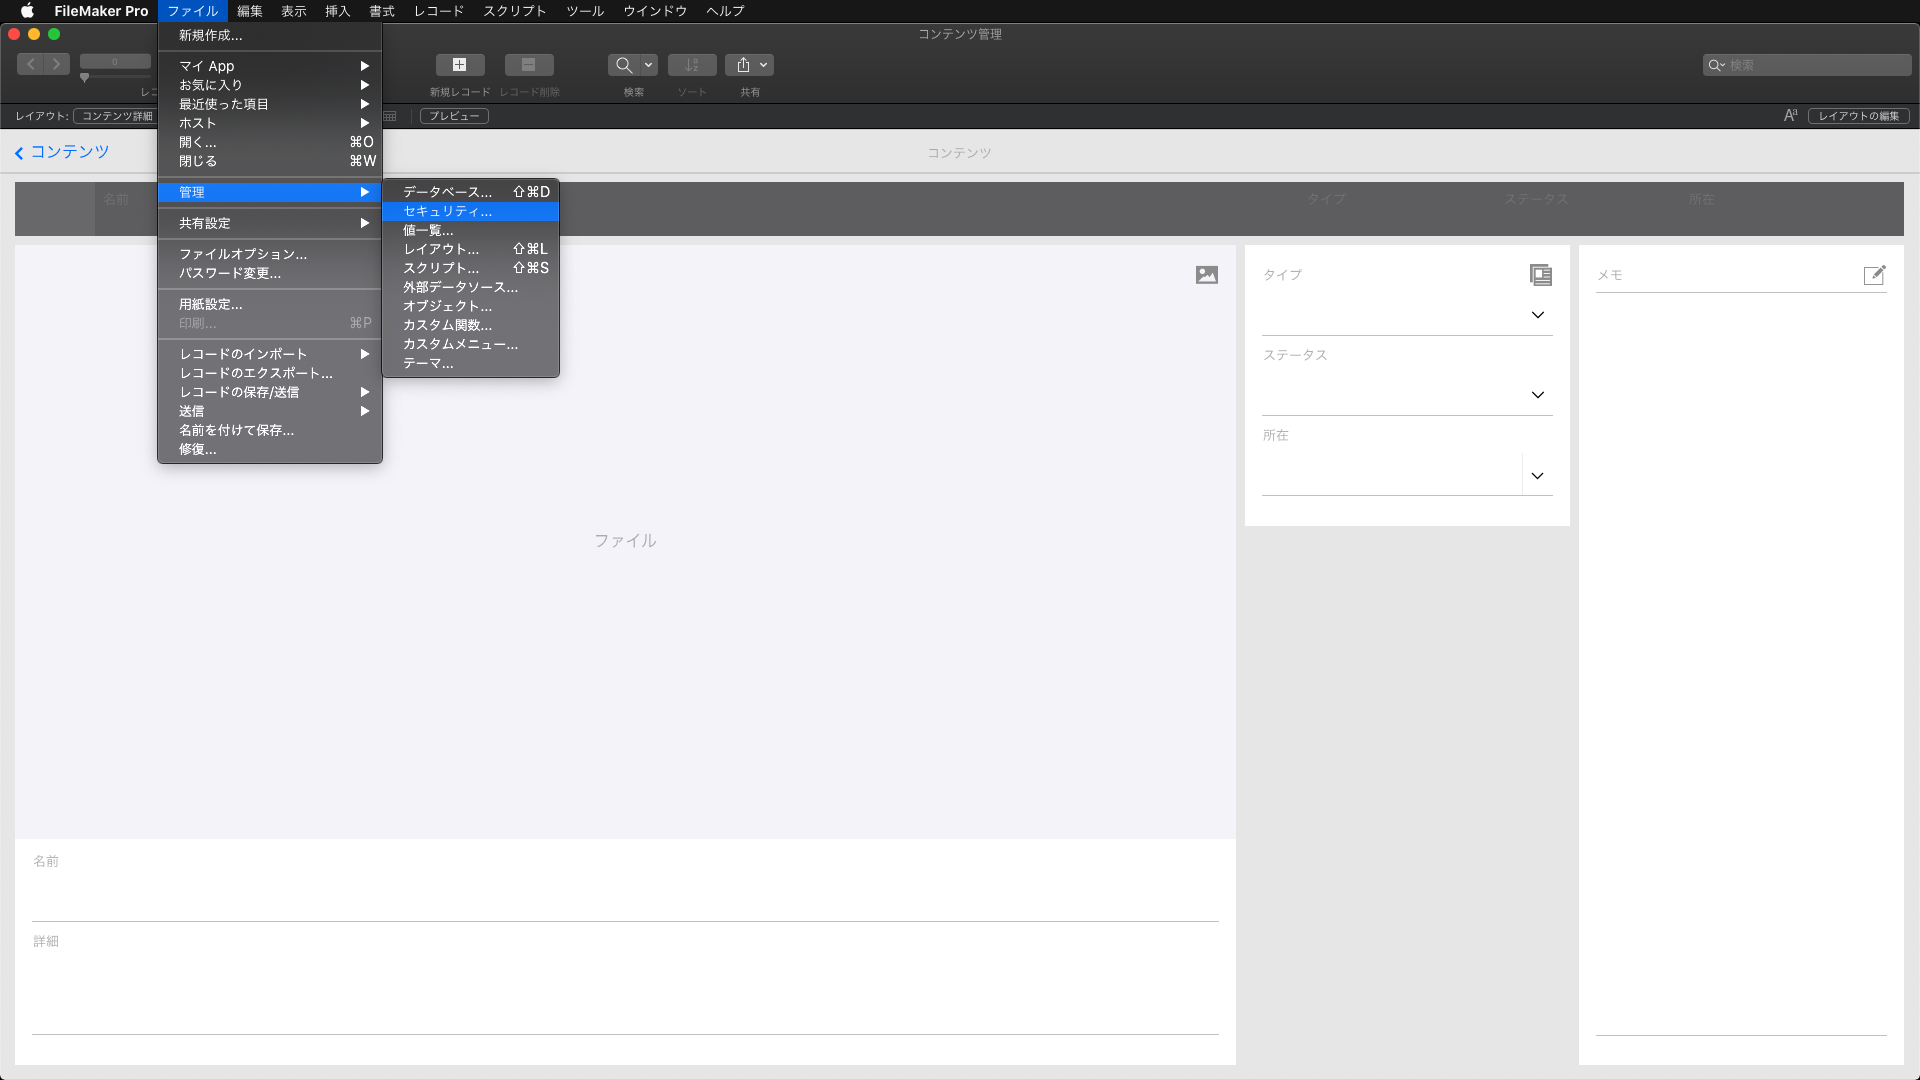Image resolution: width=1920 pixels, height=1080 pixels.
Task: Click the レイアウトの編集 button
Action: [x=1858, y=116]
